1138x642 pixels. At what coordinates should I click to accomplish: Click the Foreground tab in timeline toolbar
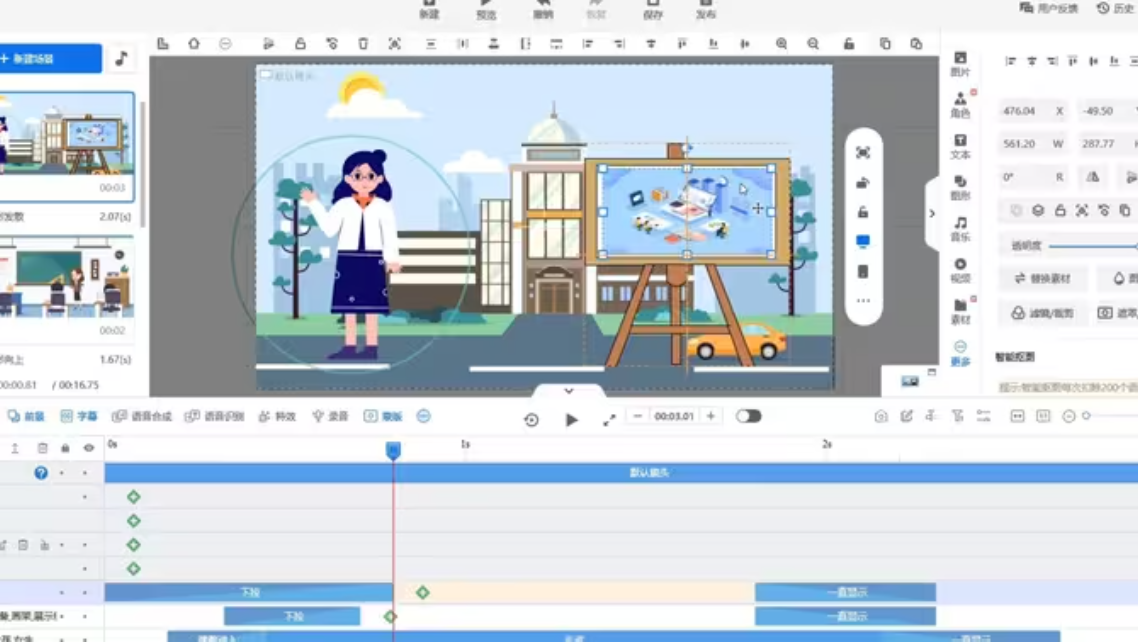pos(26,416)
